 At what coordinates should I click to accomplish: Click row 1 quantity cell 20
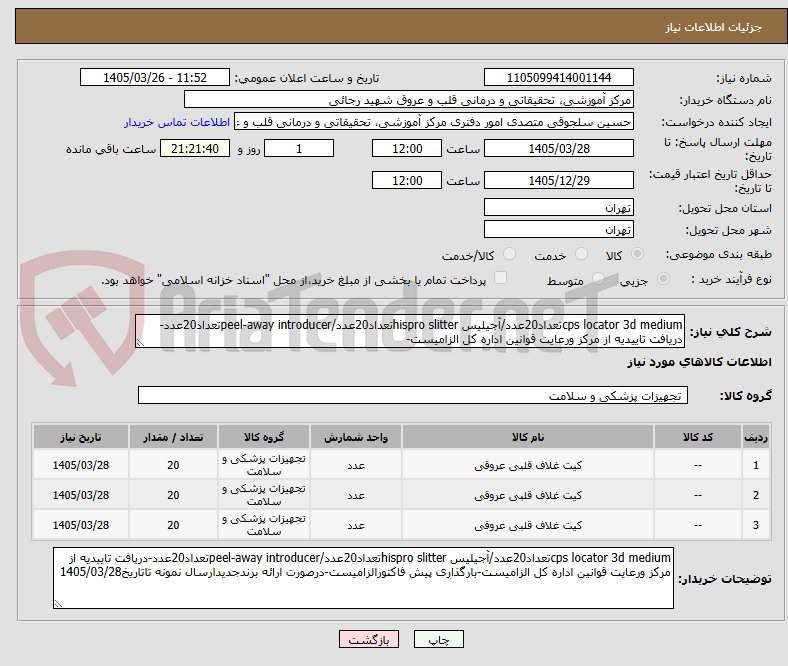173,465
